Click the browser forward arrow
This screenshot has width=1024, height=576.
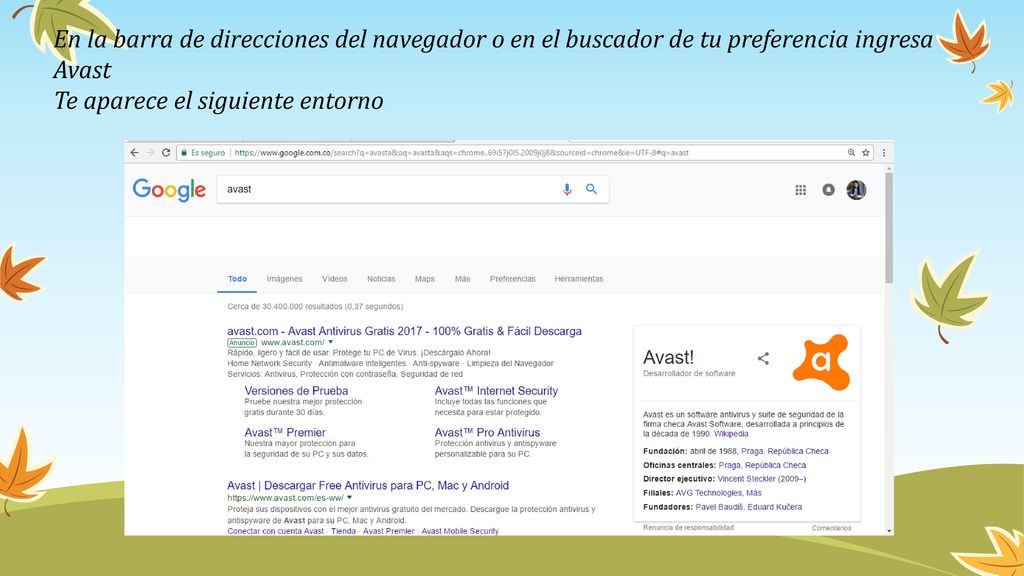tap(150, 153)
